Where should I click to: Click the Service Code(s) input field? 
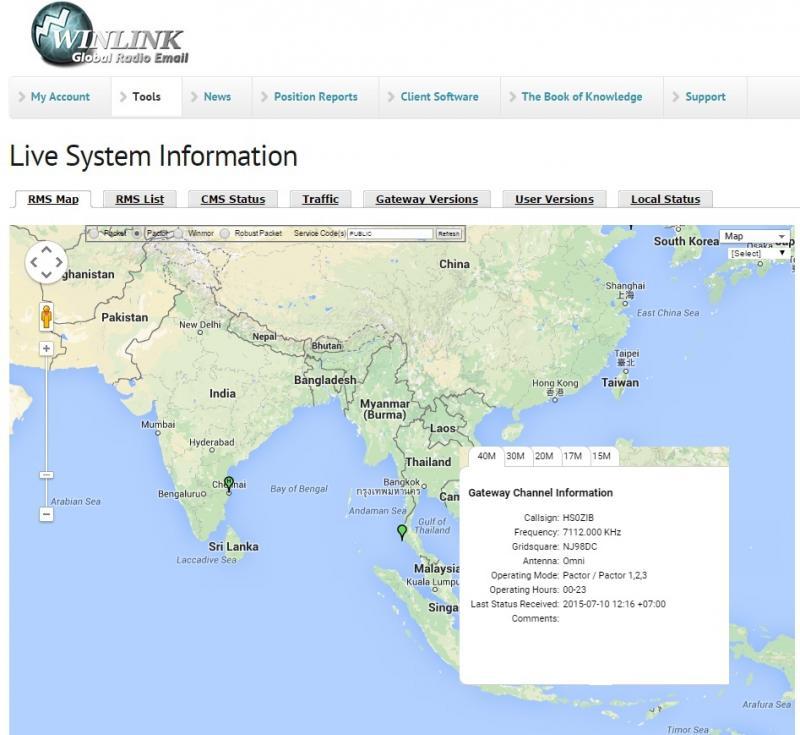(390, 234)
